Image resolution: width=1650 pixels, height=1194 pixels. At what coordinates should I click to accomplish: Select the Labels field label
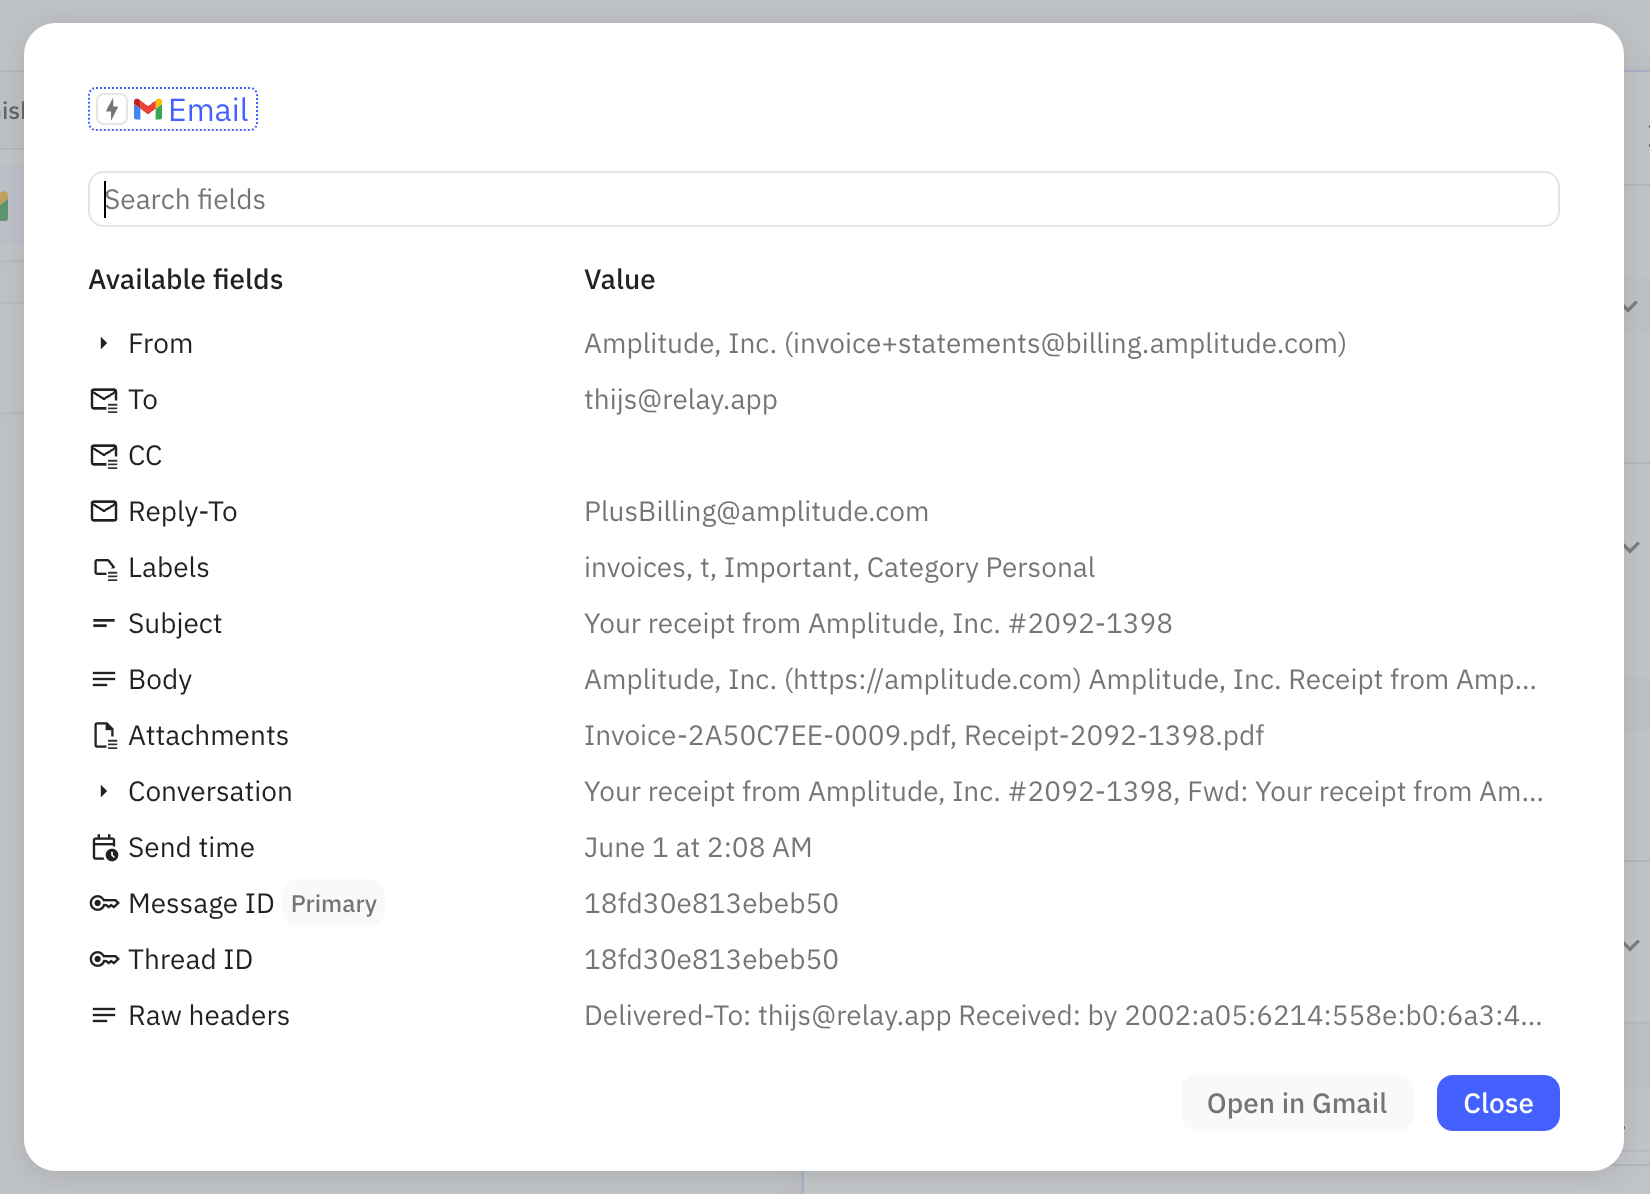coord(169,568)
